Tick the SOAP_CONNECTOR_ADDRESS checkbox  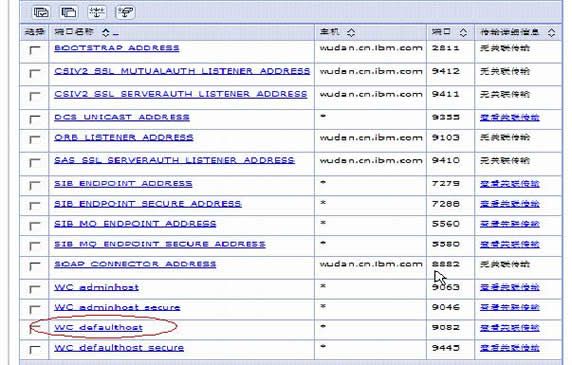click(x=35, y=266)
